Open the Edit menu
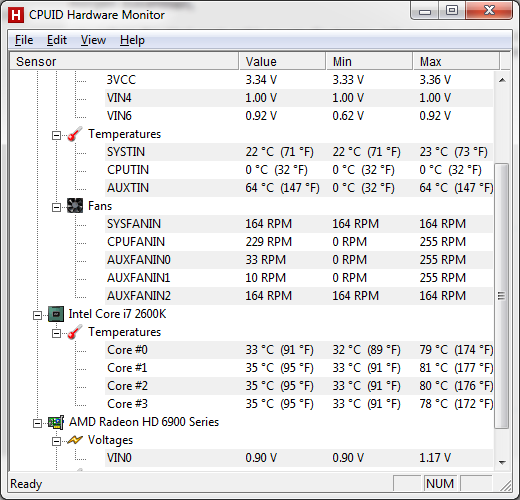The image size is (520, 500). (57, 40)
